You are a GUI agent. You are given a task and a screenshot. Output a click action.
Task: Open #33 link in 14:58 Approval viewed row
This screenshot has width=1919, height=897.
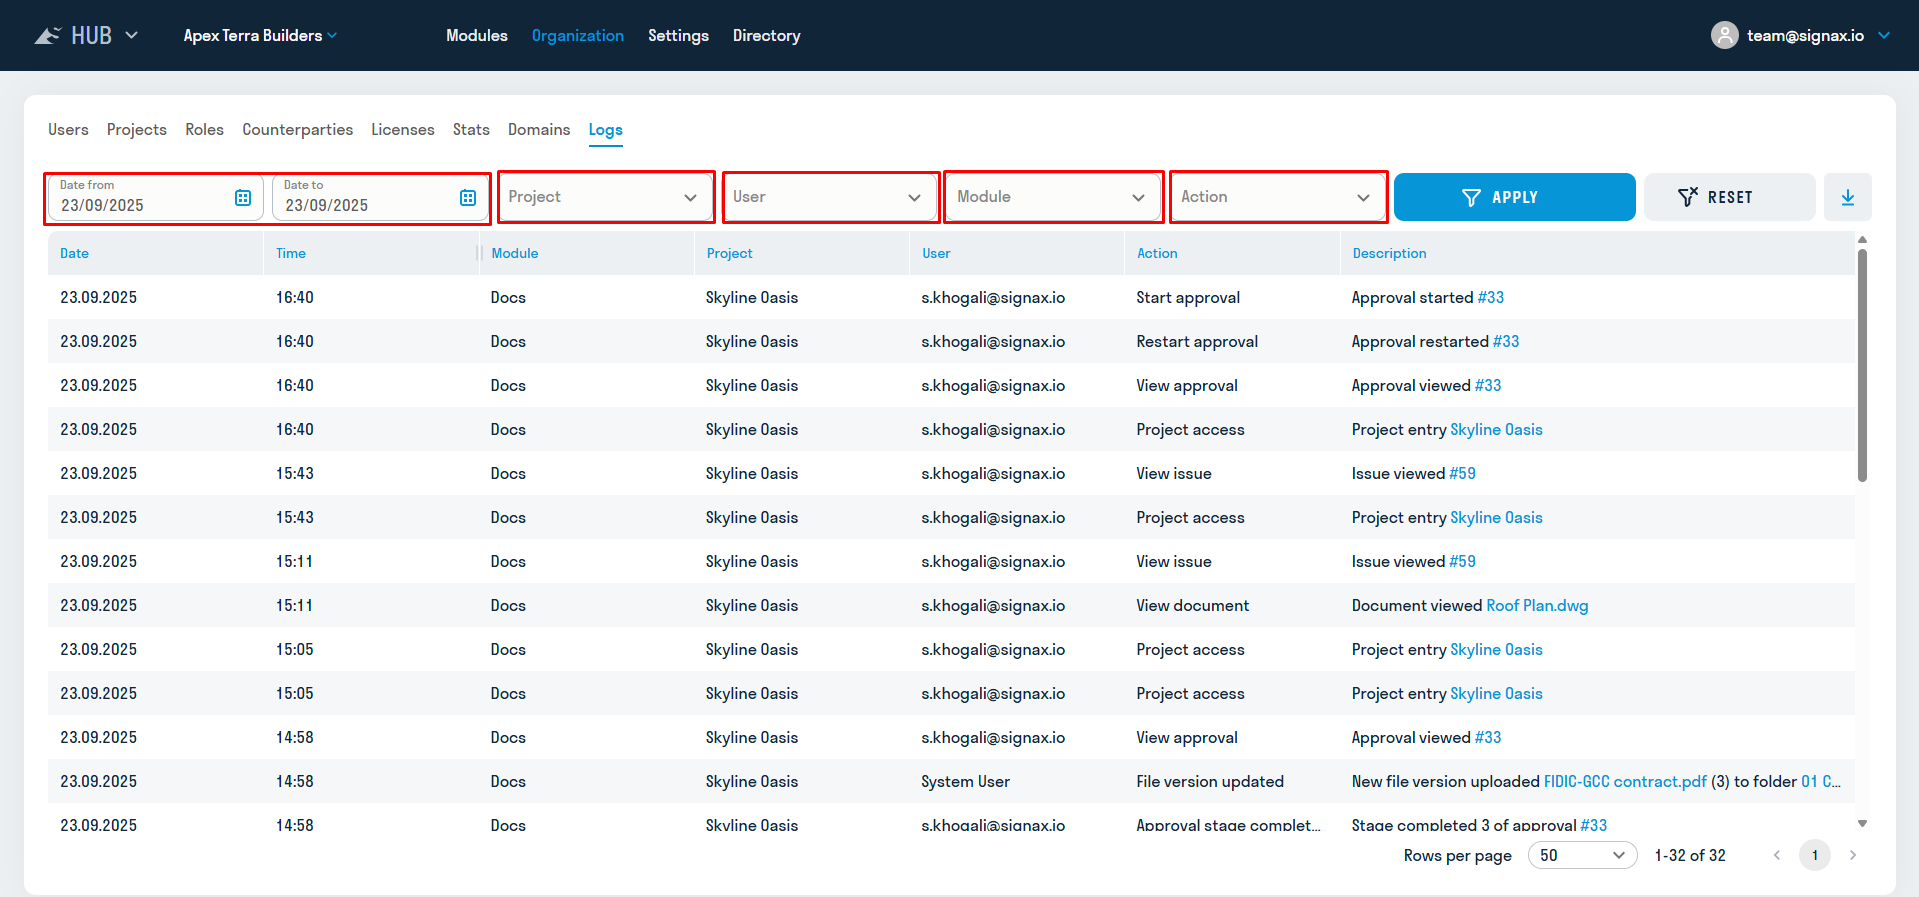(x=1488, y=737)
